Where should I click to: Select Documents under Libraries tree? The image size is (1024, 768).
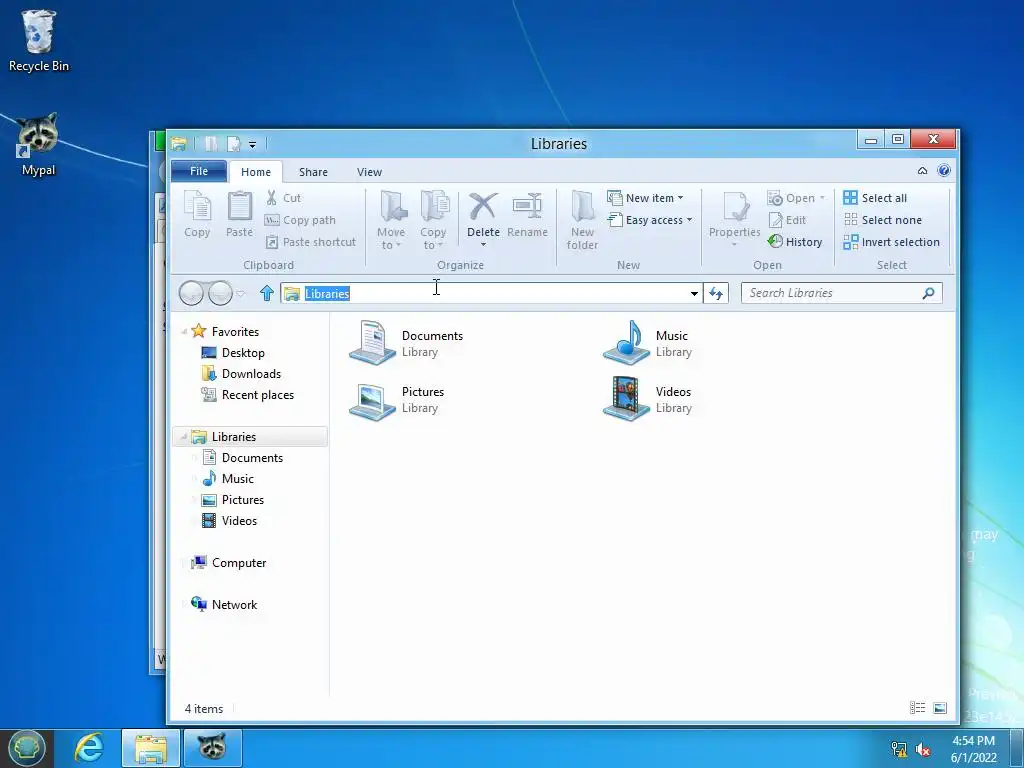242,458
